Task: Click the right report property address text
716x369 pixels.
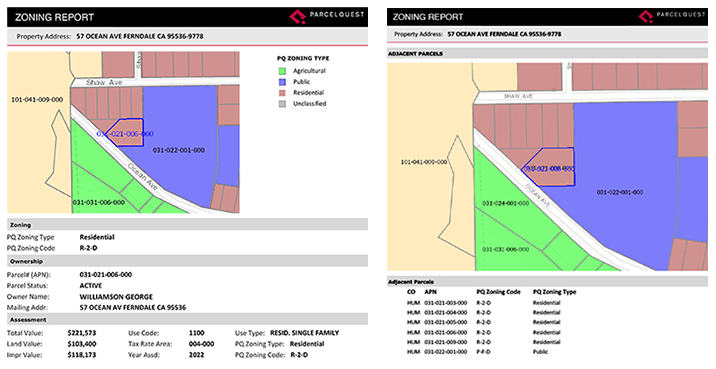Action: pos(504,34)
